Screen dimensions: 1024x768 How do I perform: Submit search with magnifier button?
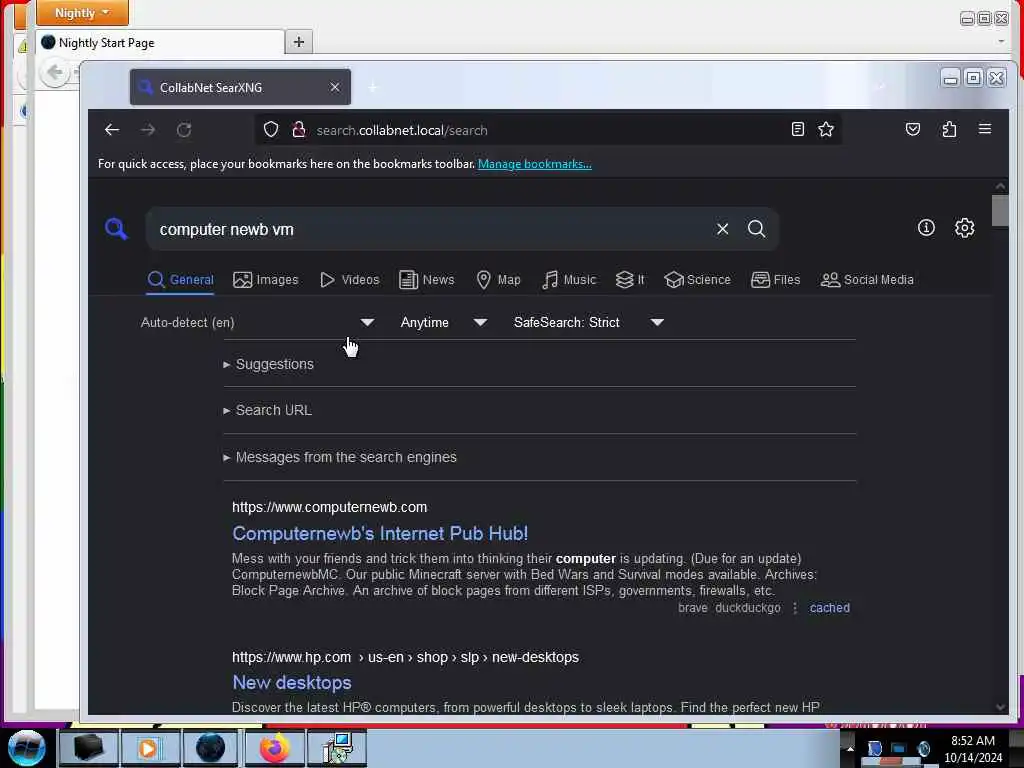pos(756,229)
